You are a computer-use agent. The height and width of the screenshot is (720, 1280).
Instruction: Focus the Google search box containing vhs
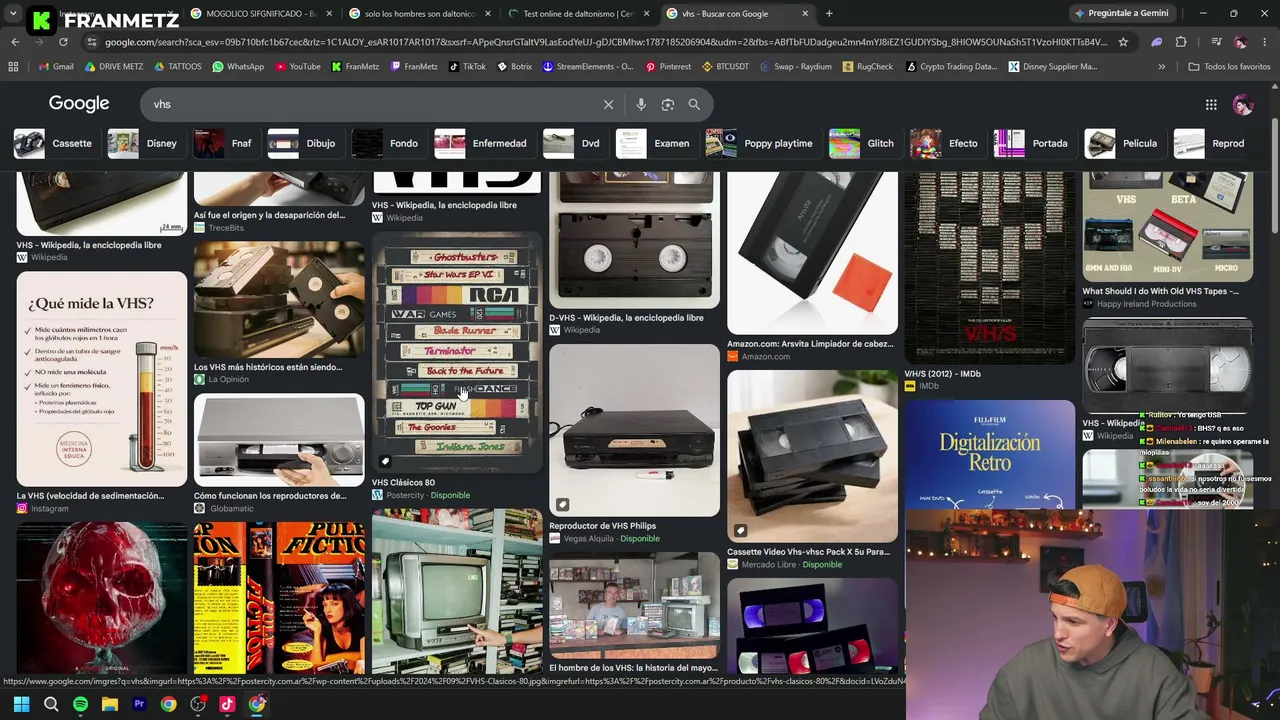tap(370, 104)
